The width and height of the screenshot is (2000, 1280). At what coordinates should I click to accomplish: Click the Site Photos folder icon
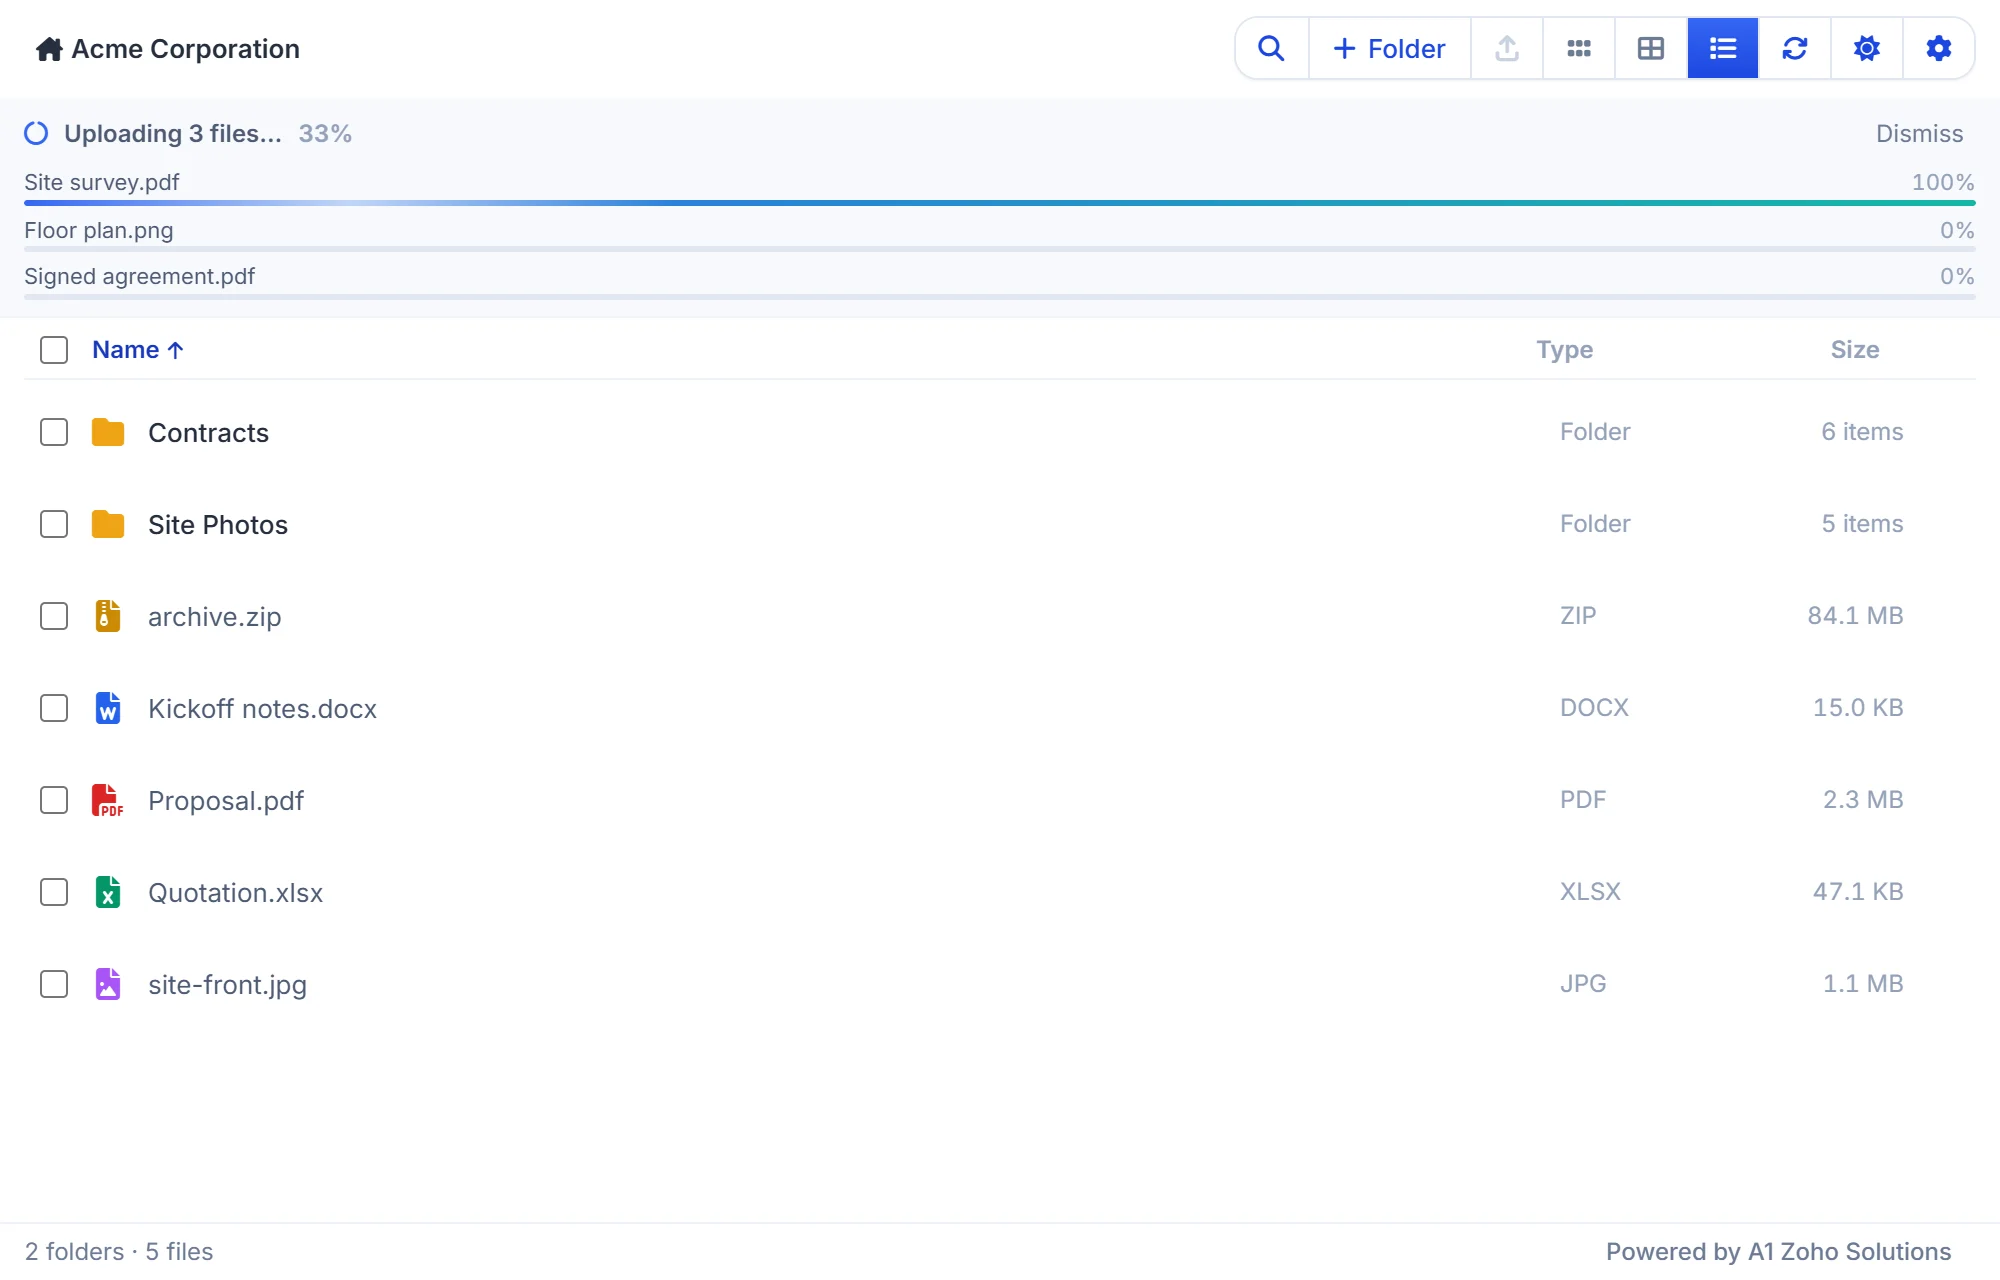coord(108,524)
